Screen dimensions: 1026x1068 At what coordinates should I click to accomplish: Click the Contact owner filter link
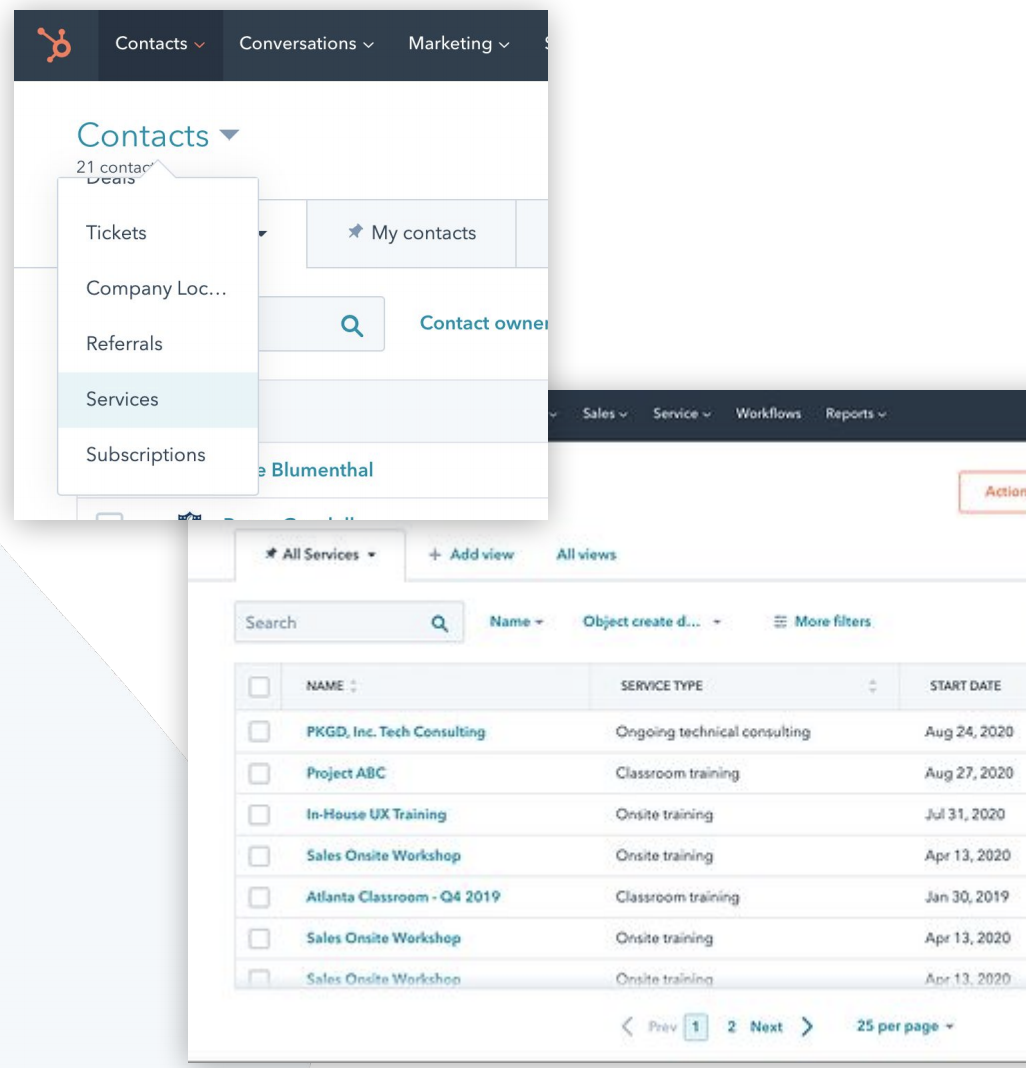tap(483, 323)
